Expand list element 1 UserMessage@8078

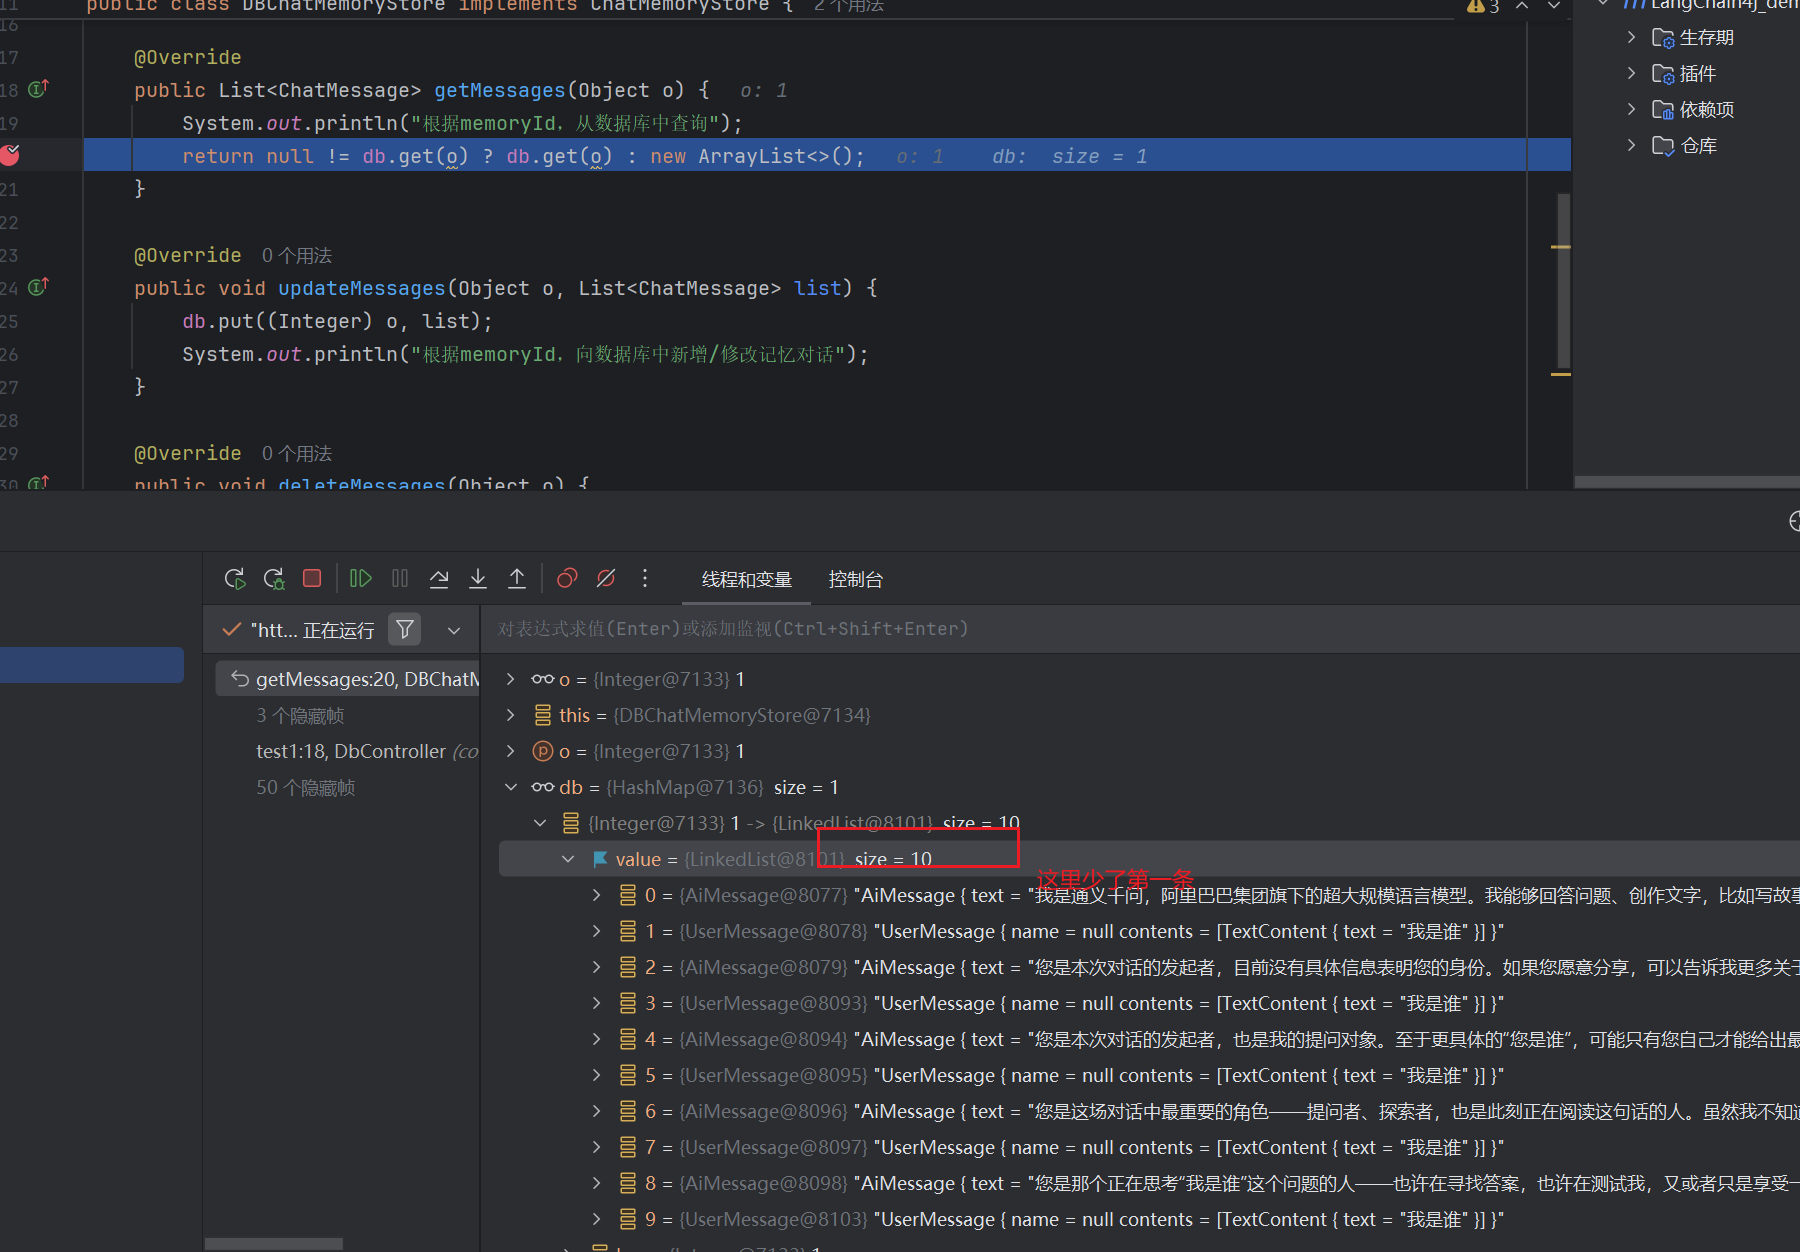point(597,931)
